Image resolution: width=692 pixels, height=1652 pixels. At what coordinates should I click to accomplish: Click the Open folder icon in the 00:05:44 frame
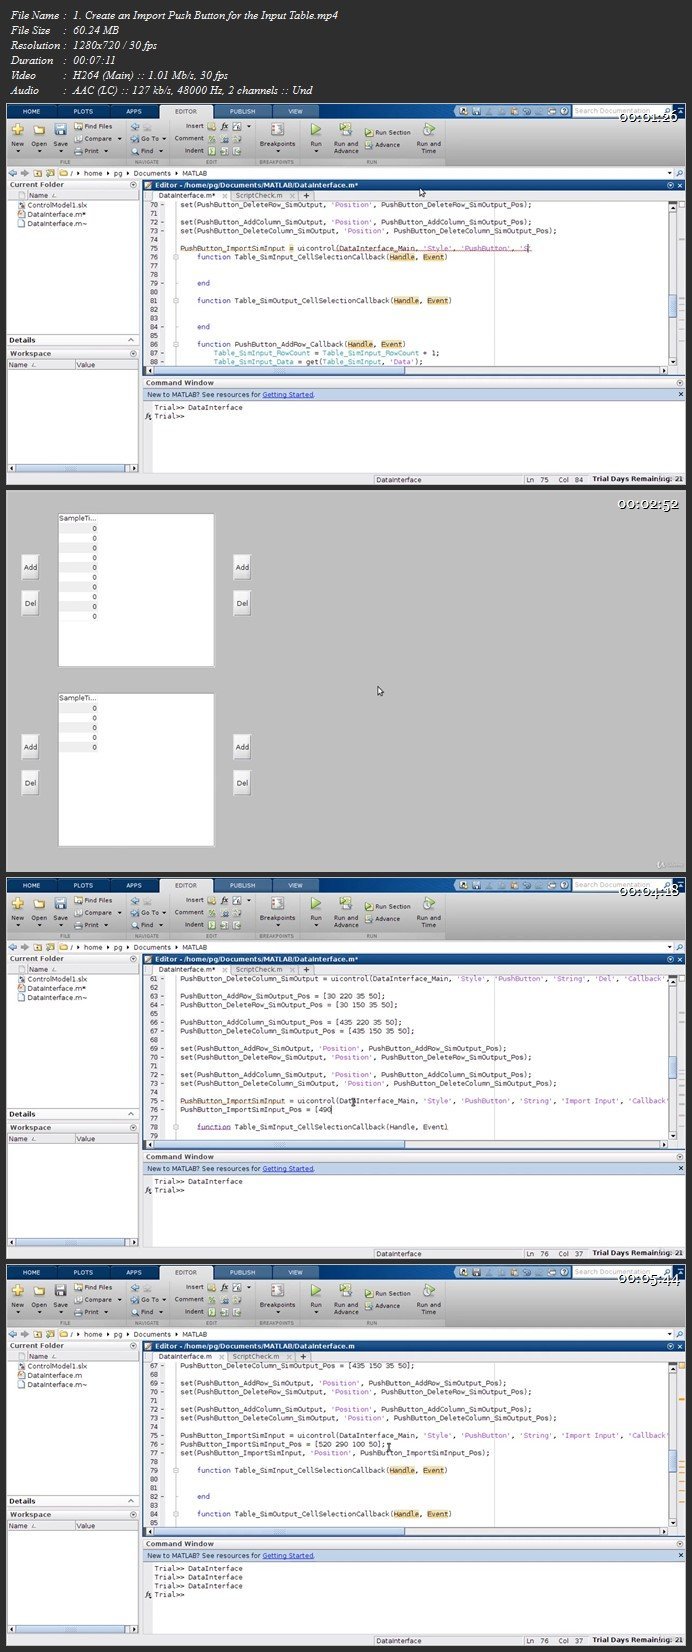tap(39, 1291)
